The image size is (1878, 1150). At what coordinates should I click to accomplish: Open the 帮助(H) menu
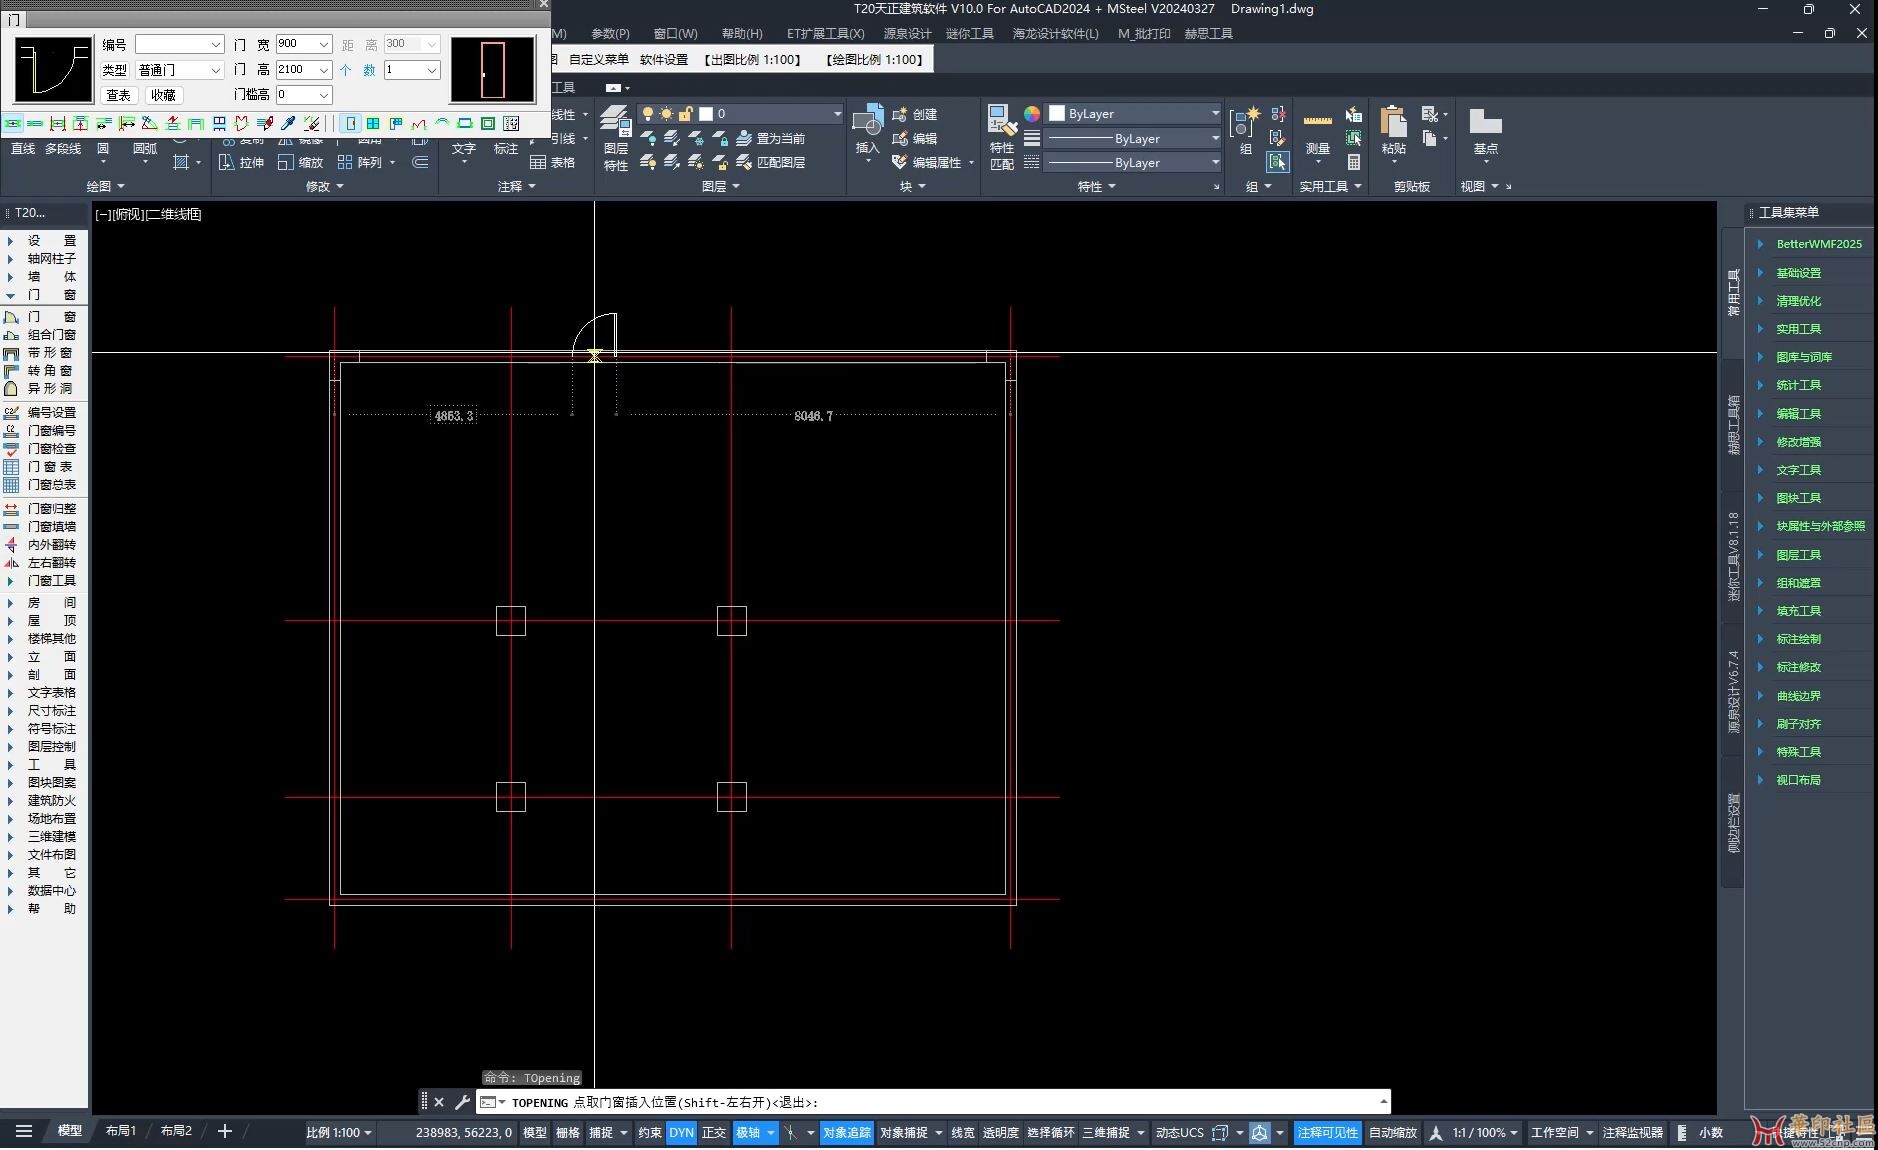coord(741,34)
